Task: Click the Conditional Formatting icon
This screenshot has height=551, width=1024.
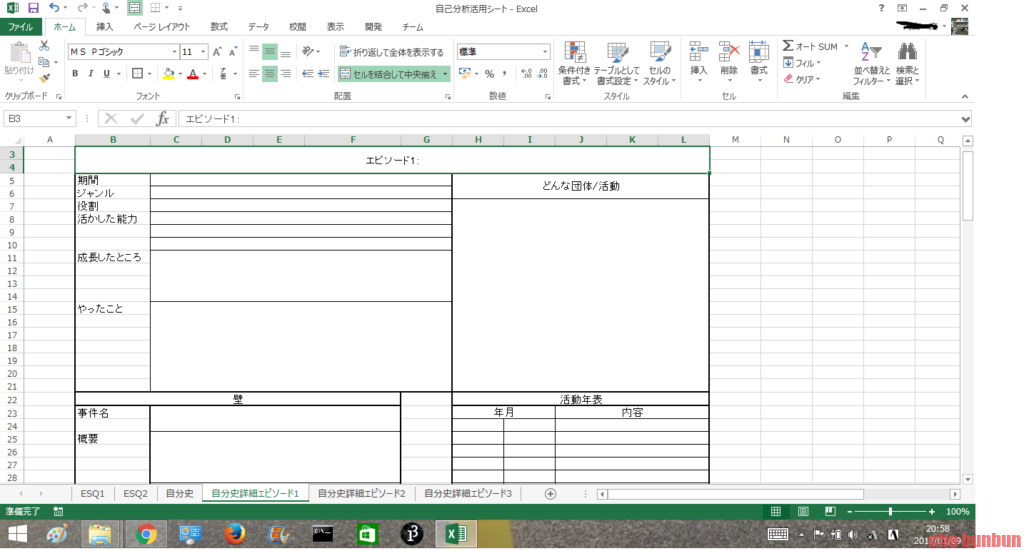Action: (574, 62)
